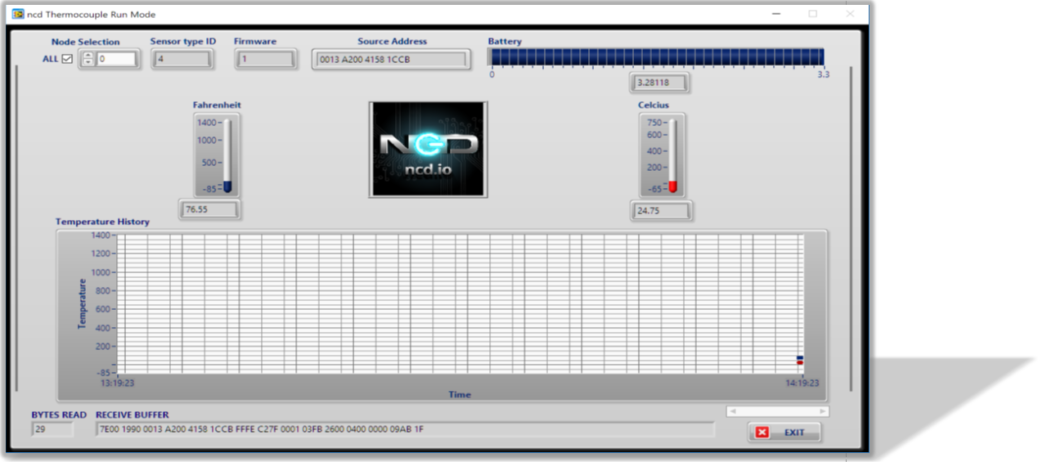Select the Source Address field
This screenshot has width=1038, height=462.
click(390, 60)
